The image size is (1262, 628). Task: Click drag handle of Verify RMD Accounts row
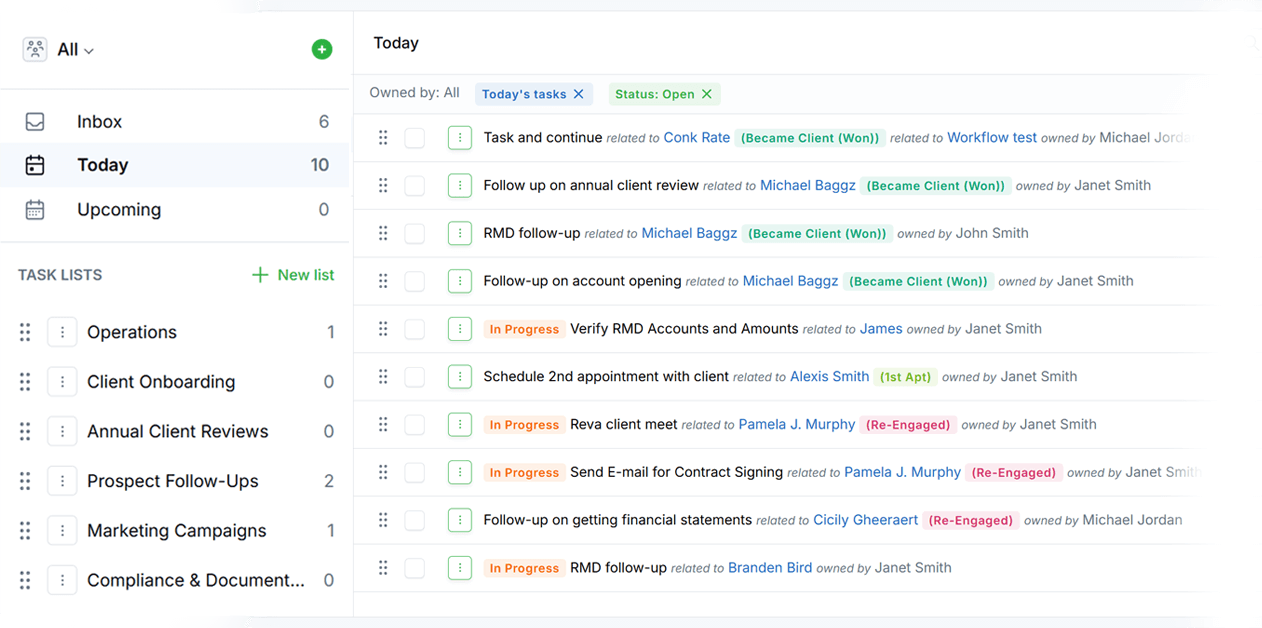pos(383,329)
